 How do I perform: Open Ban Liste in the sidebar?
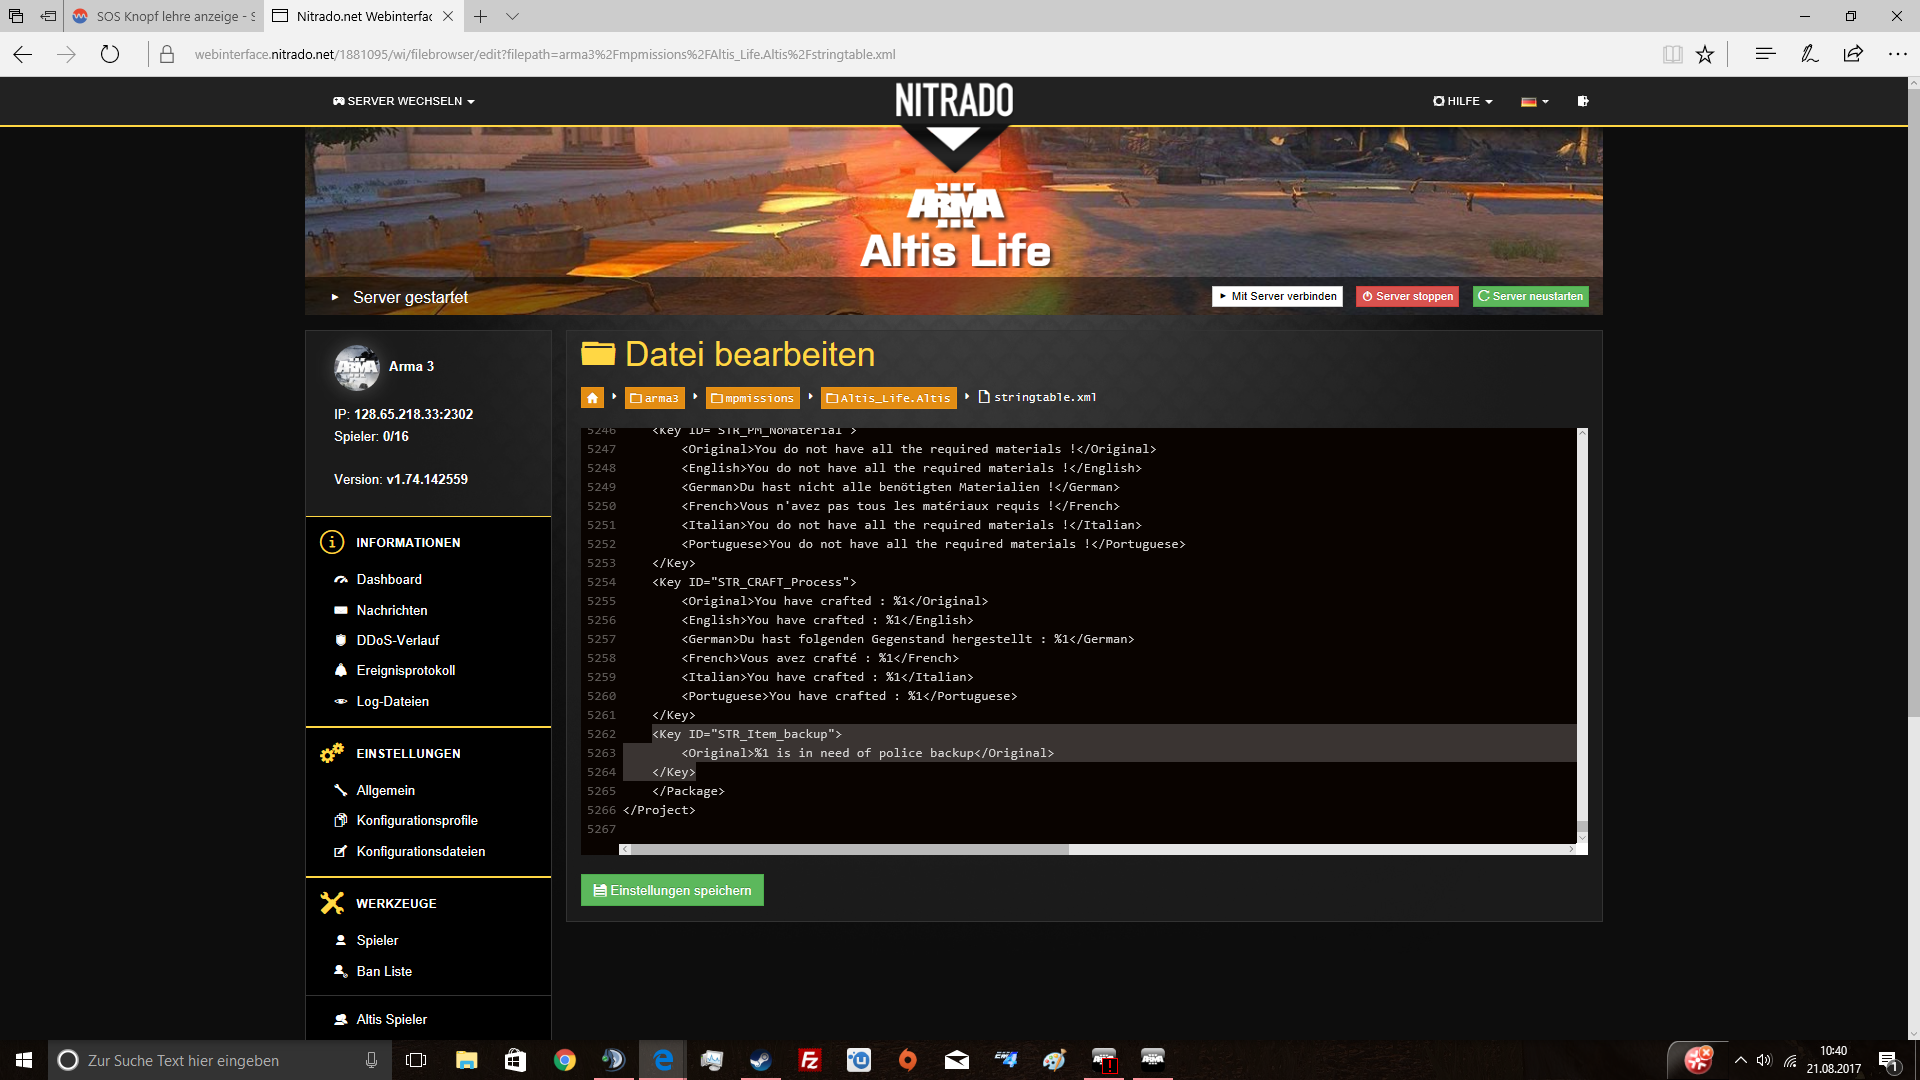[x=384, y=971]
